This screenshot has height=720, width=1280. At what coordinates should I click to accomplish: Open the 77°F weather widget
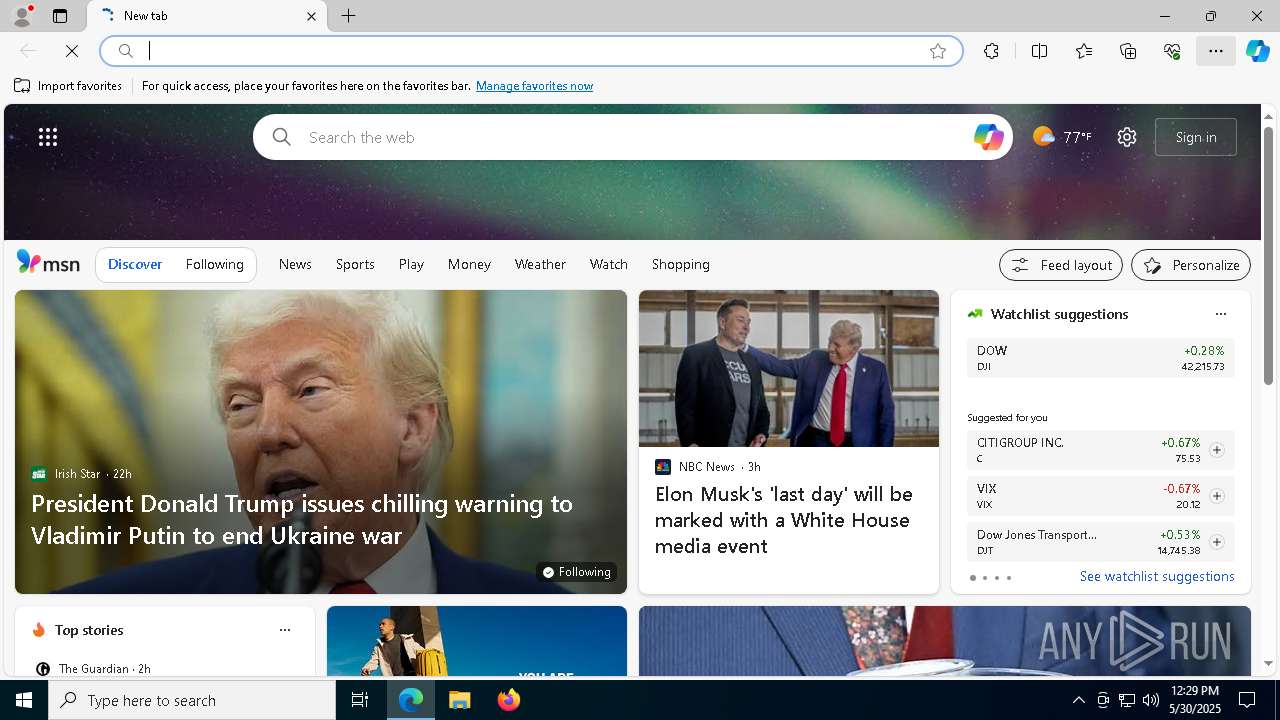pos(1062,137)
